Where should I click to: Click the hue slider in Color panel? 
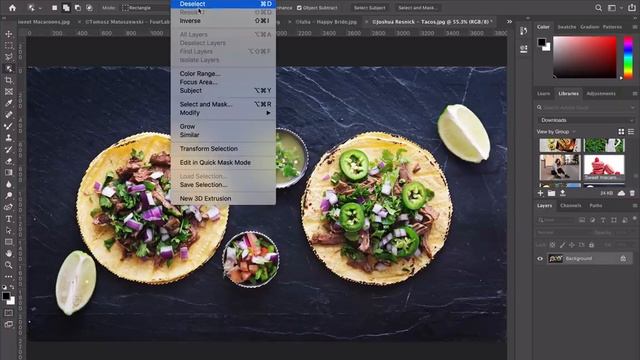[x=628, y=57]
